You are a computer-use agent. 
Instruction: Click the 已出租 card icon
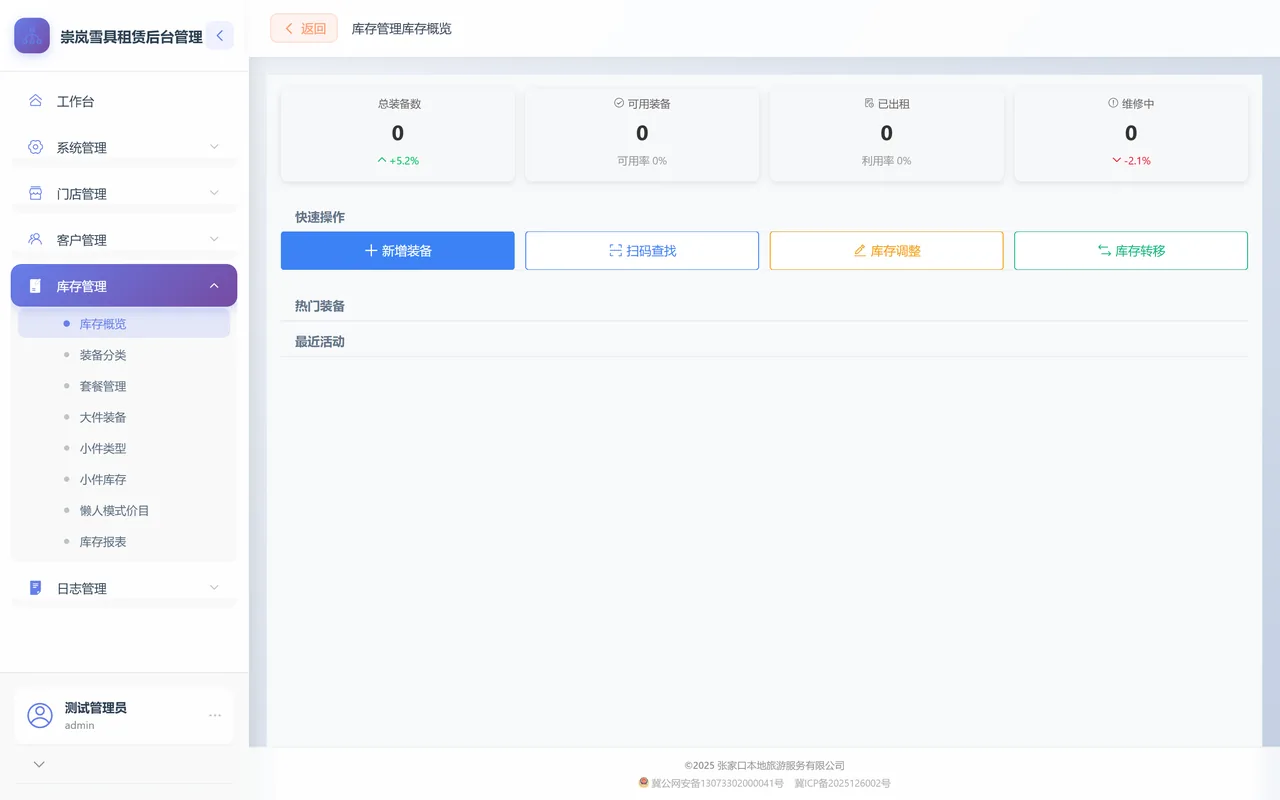[869, 103]
